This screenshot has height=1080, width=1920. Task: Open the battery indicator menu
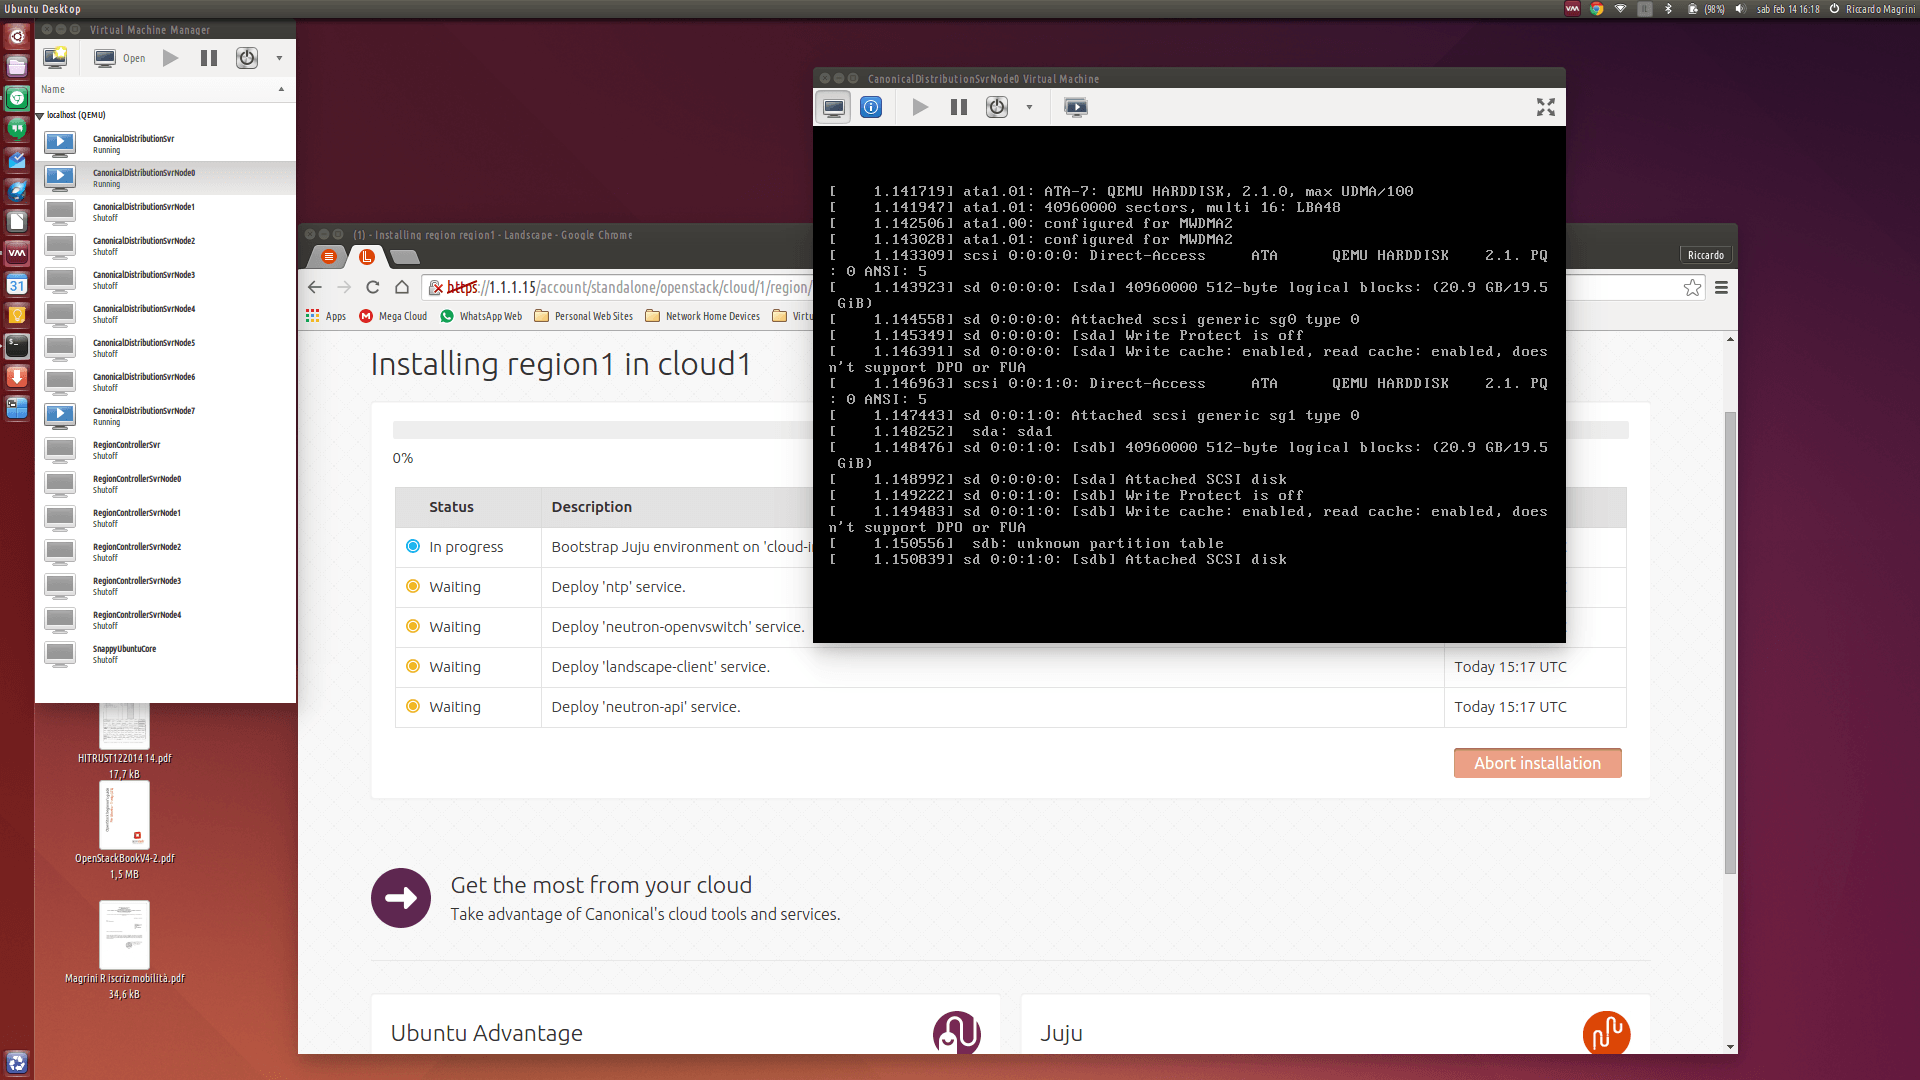[x=1705, y=9]
